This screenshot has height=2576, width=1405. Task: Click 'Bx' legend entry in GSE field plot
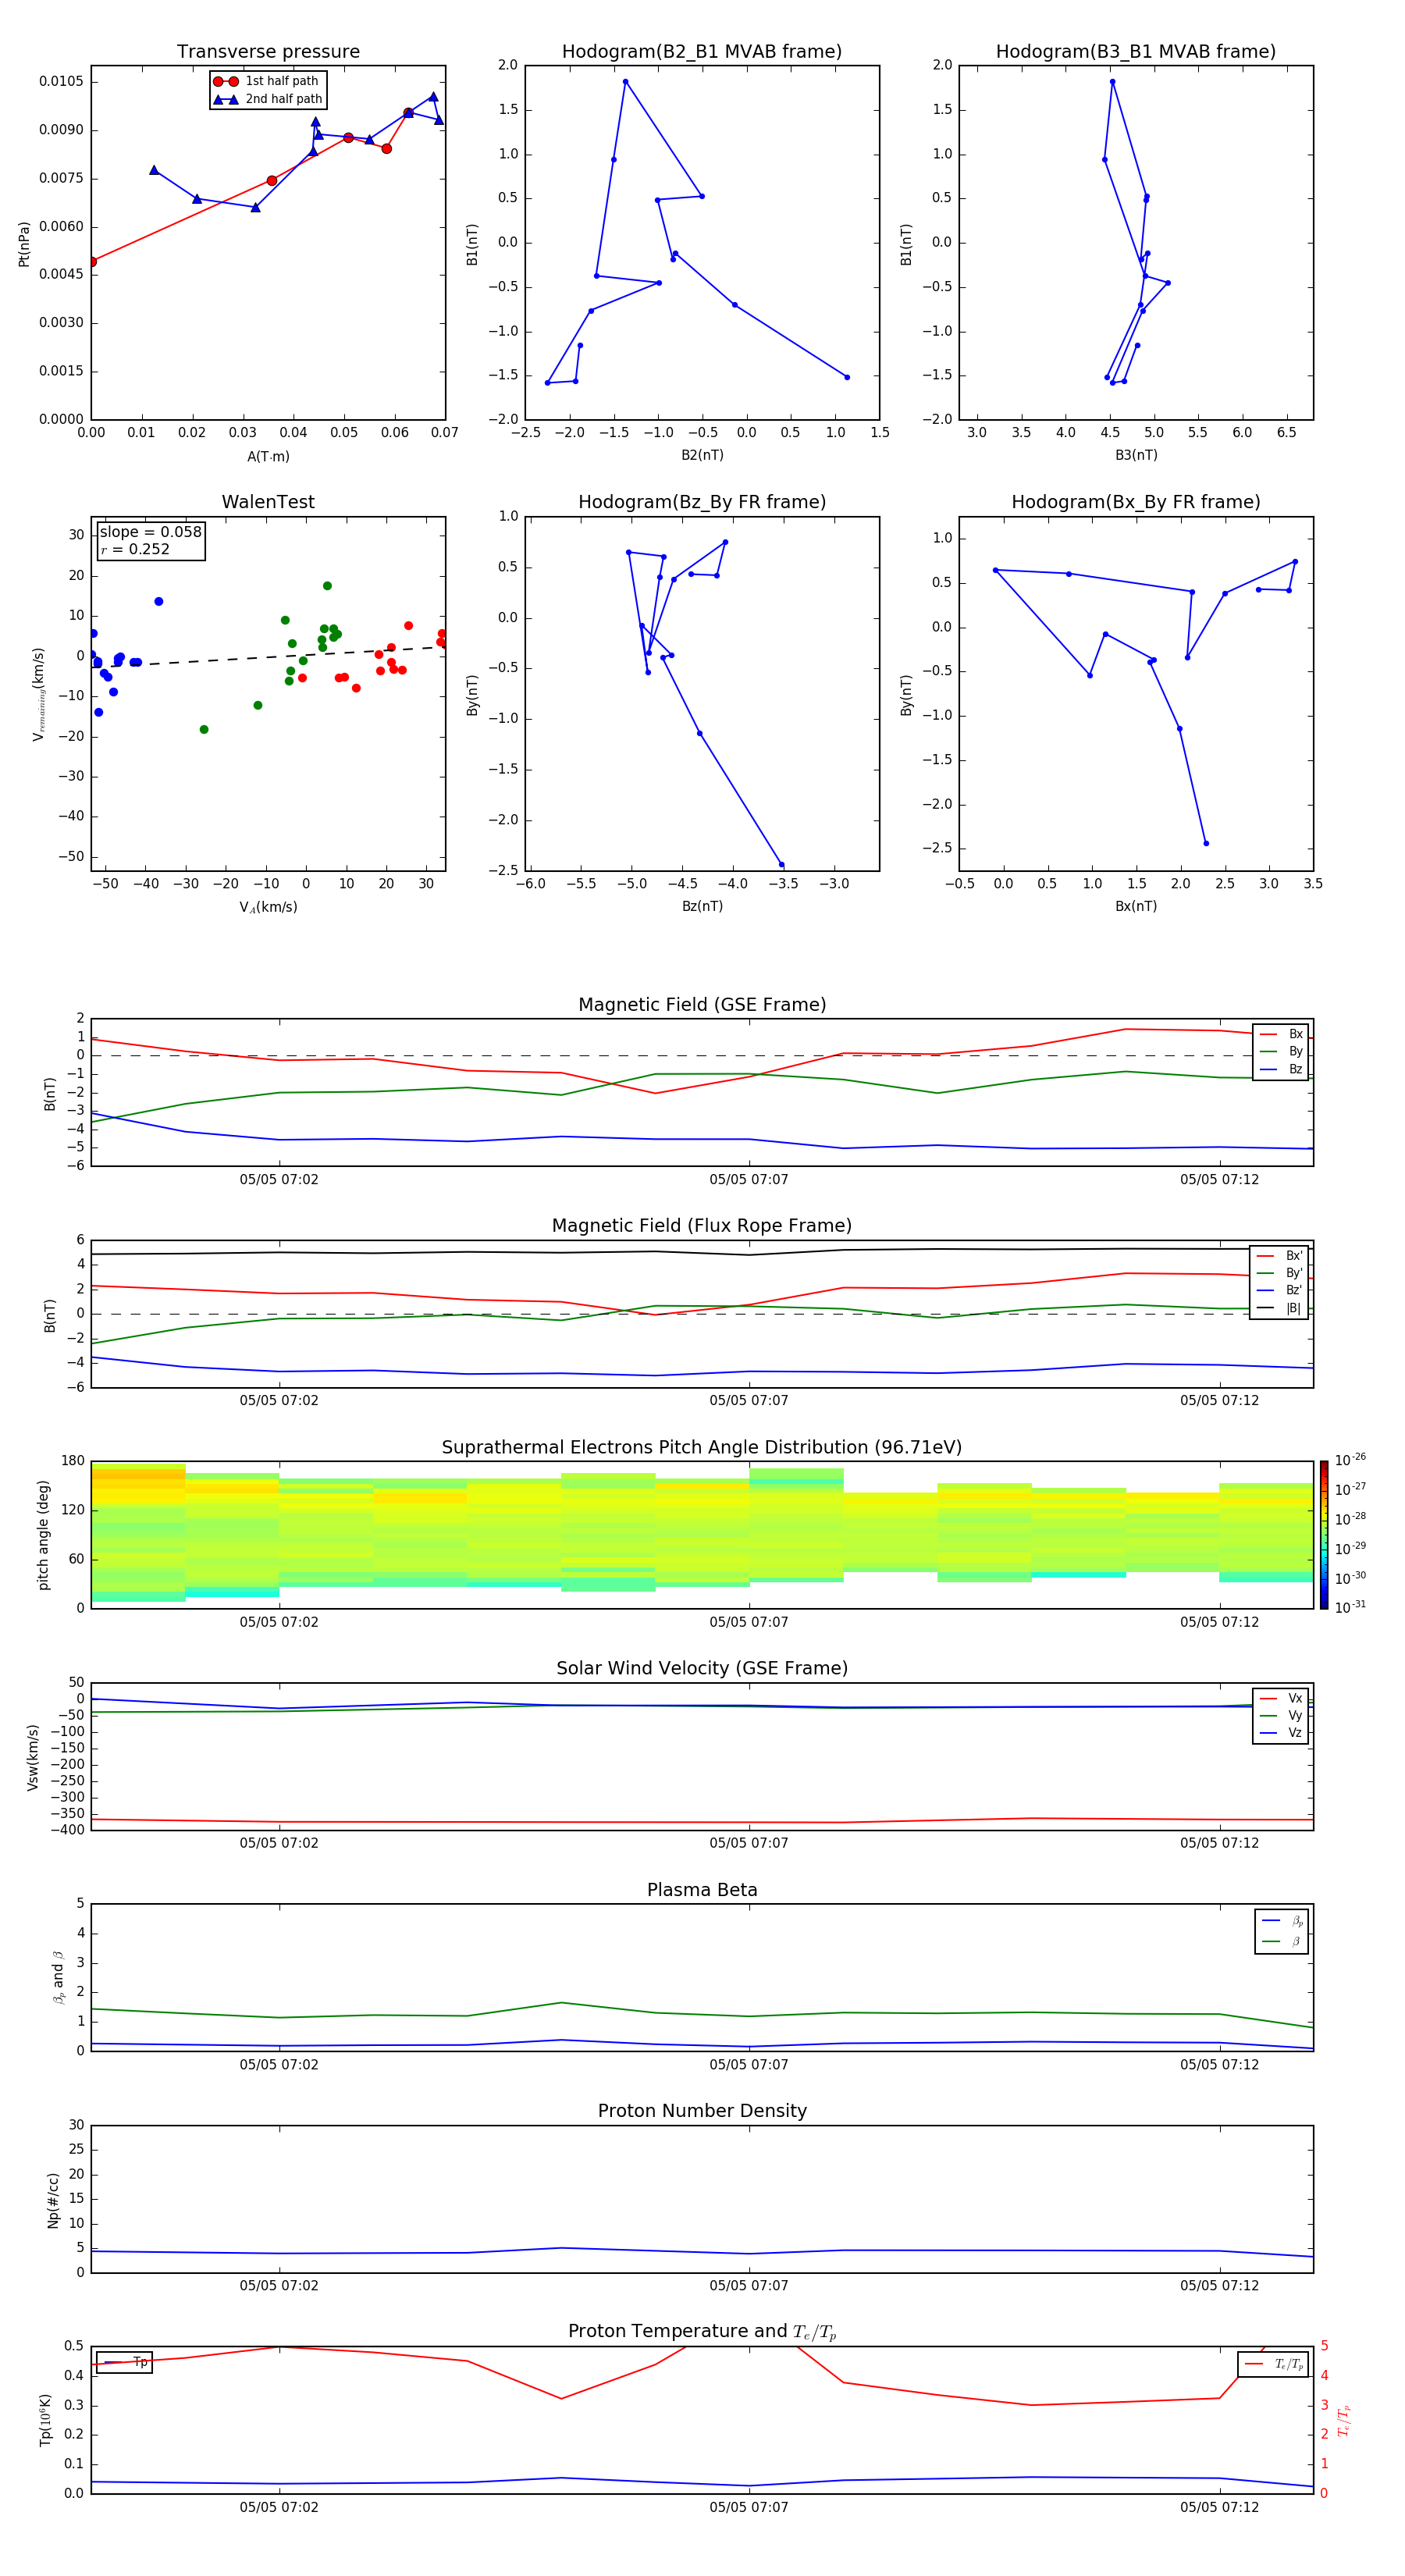(1281, 1034)
